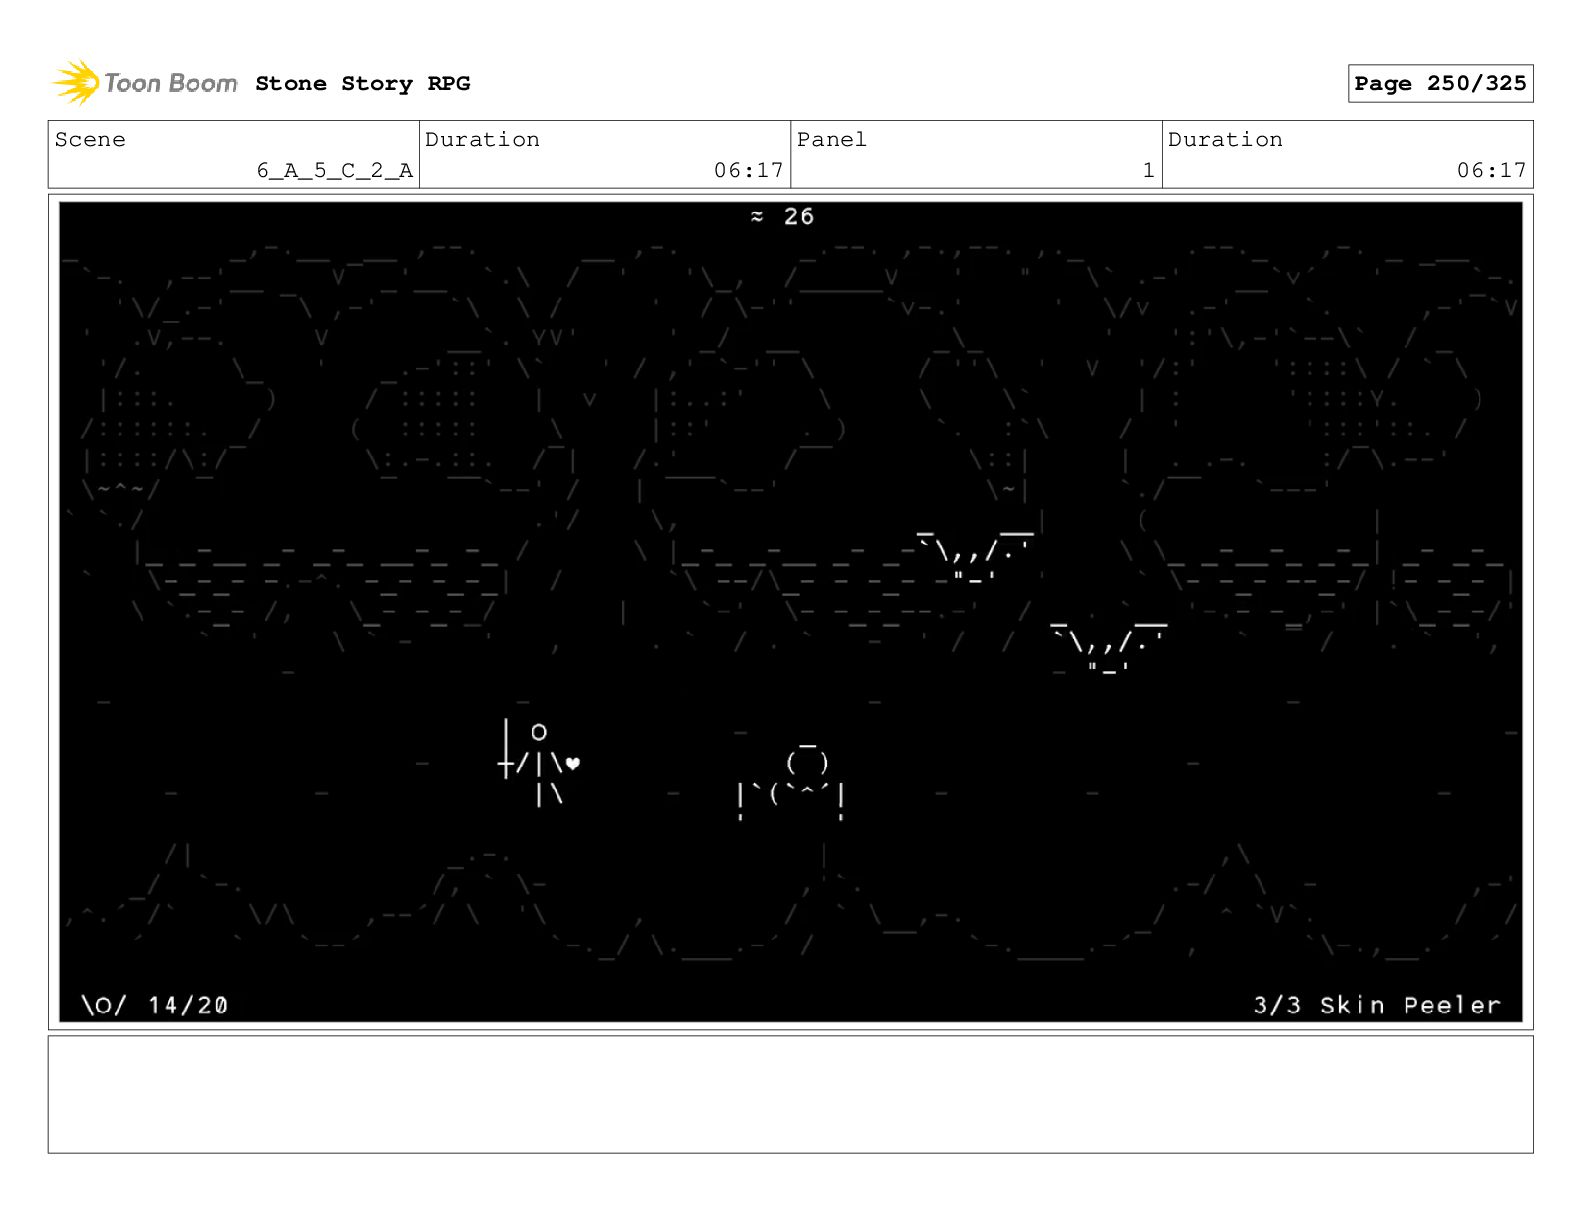This screenshot has width=1582, height=1225.
Task: Click the panel duration value next to the panel number
Action: click(x=1491, y=170)
